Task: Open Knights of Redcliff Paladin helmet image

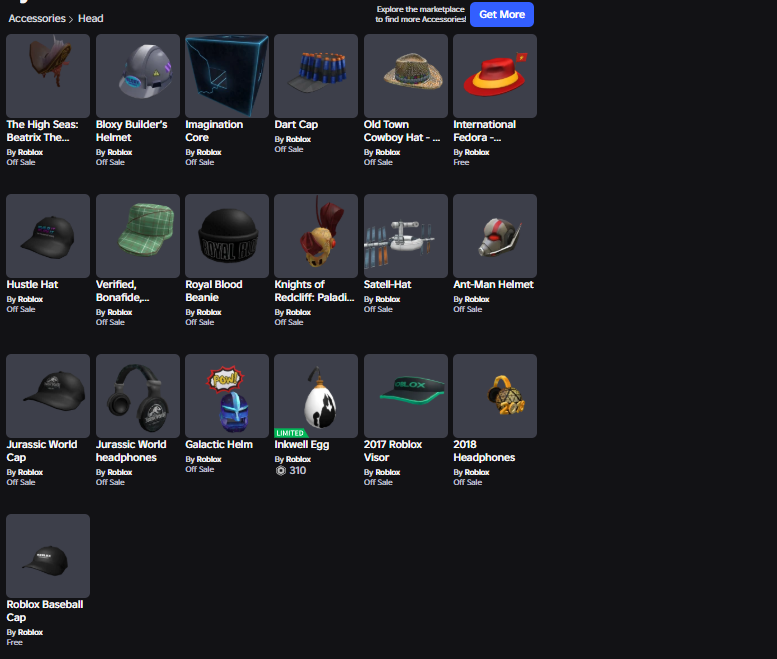Action: click(x=316, y=236)
